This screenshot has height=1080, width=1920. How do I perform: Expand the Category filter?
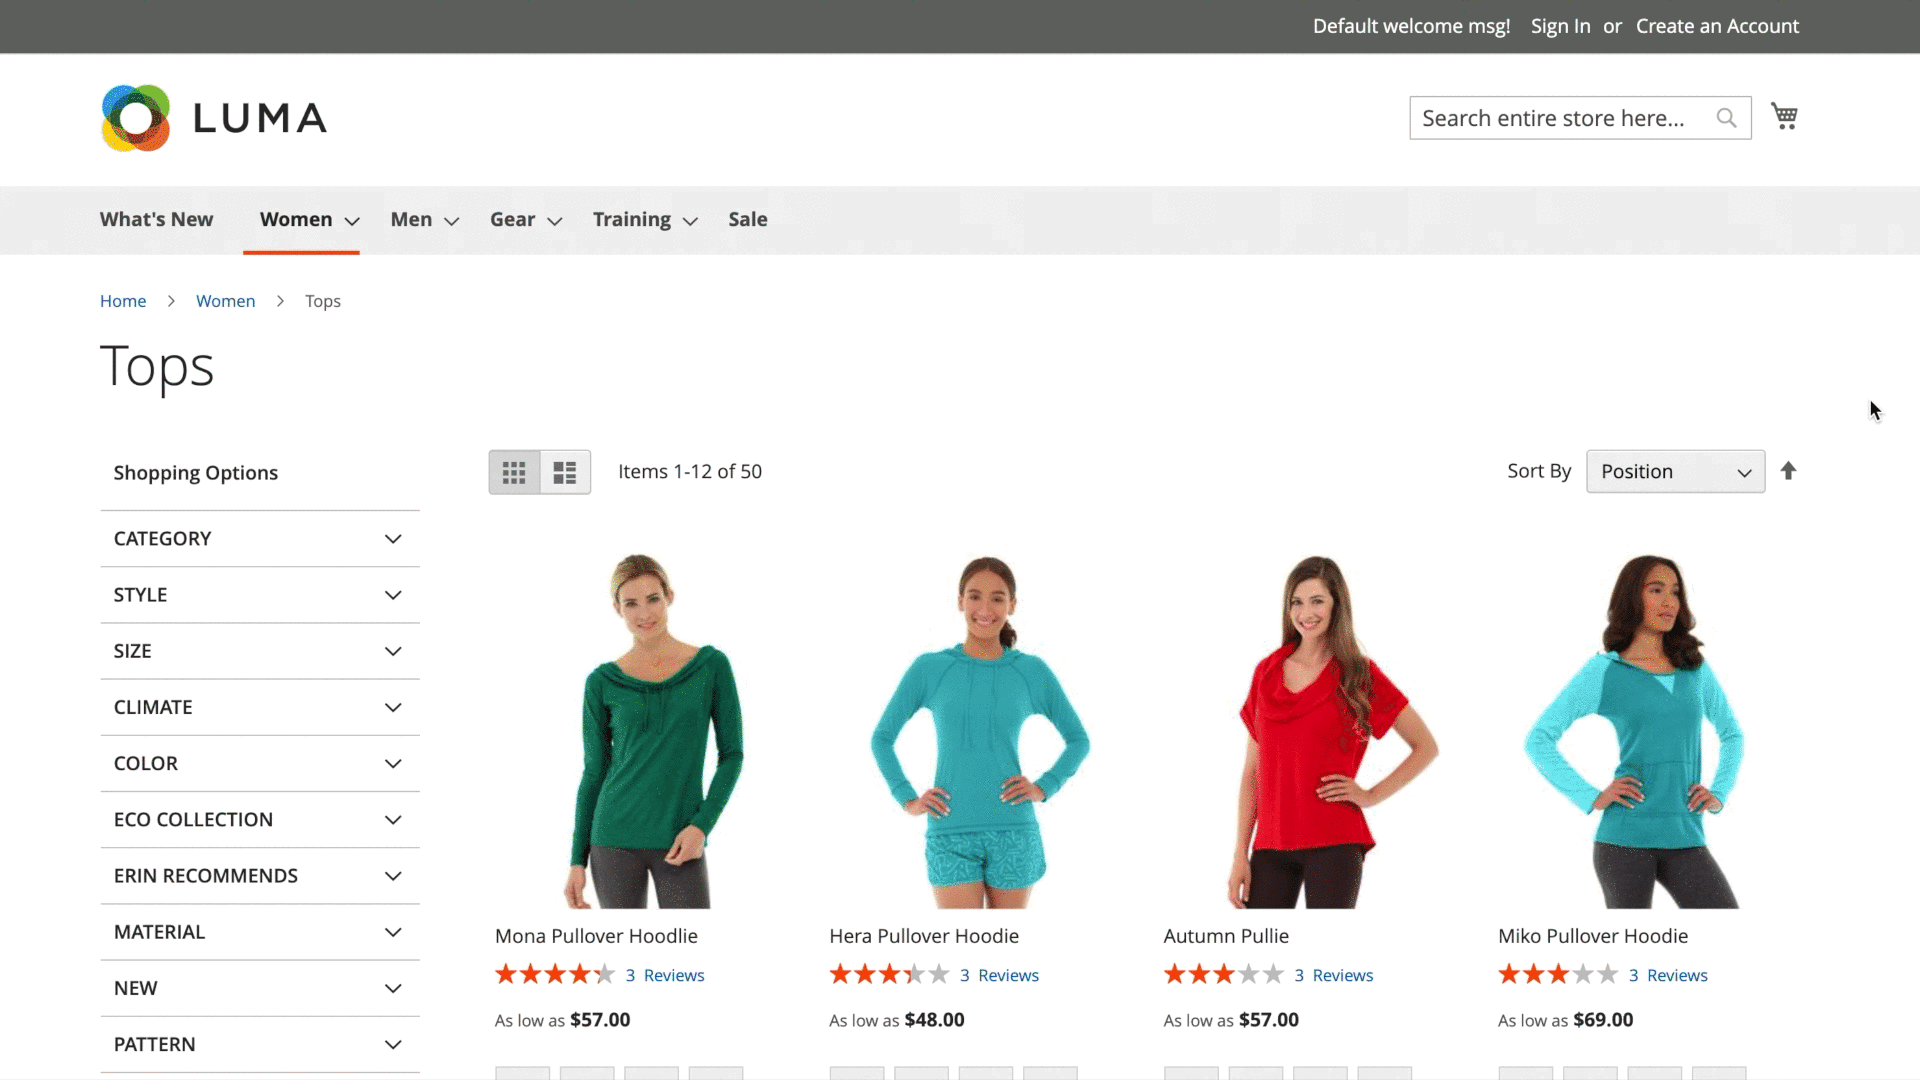pos(260,539)
